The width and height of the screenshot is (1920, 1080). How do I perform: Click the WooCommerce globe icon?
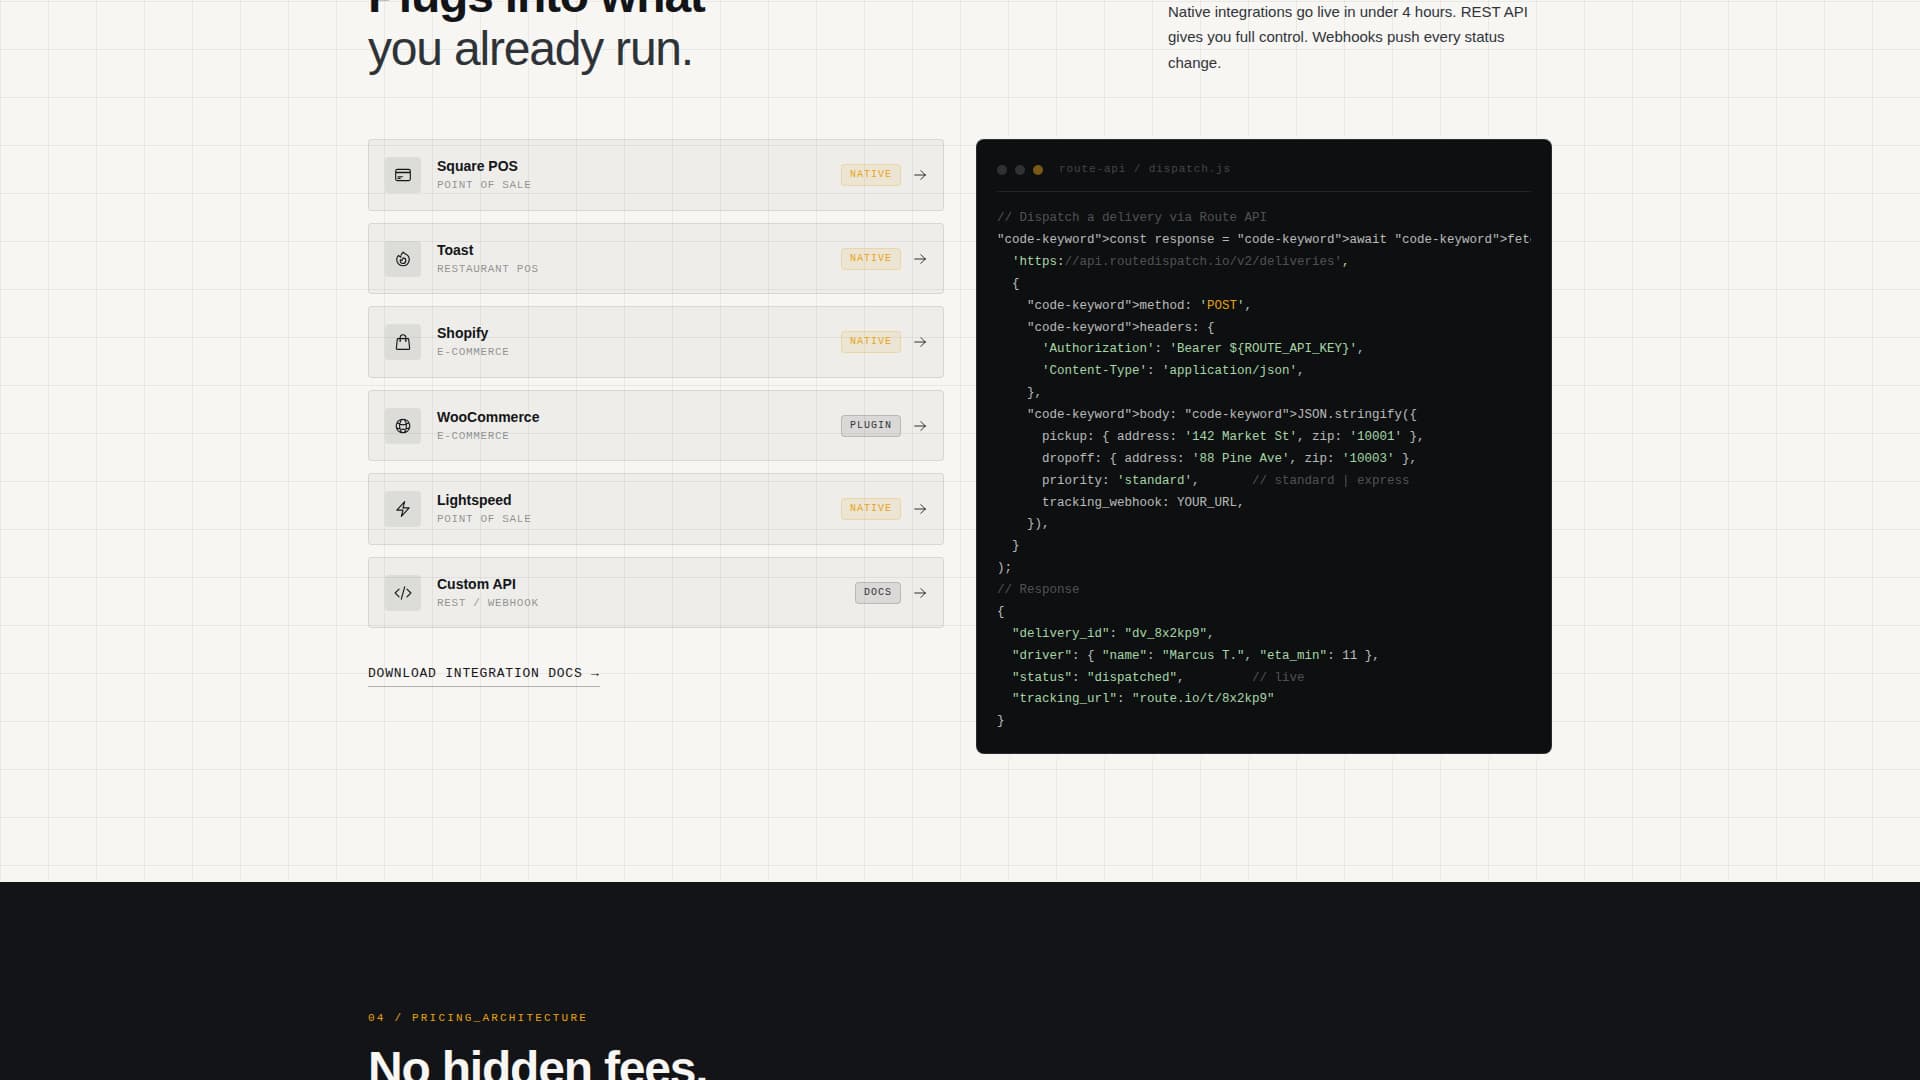pos(403,426)
